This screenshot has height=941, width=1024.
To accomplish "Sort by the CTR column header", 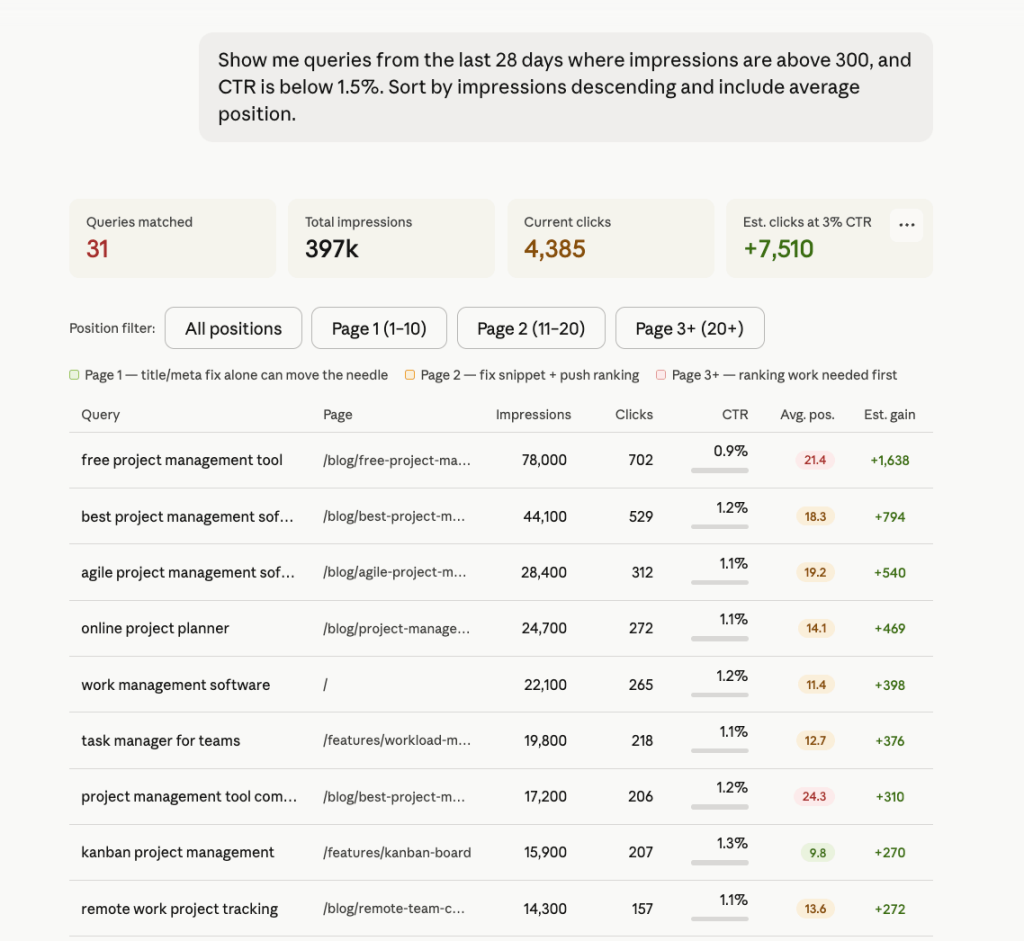I will (735, 415).
